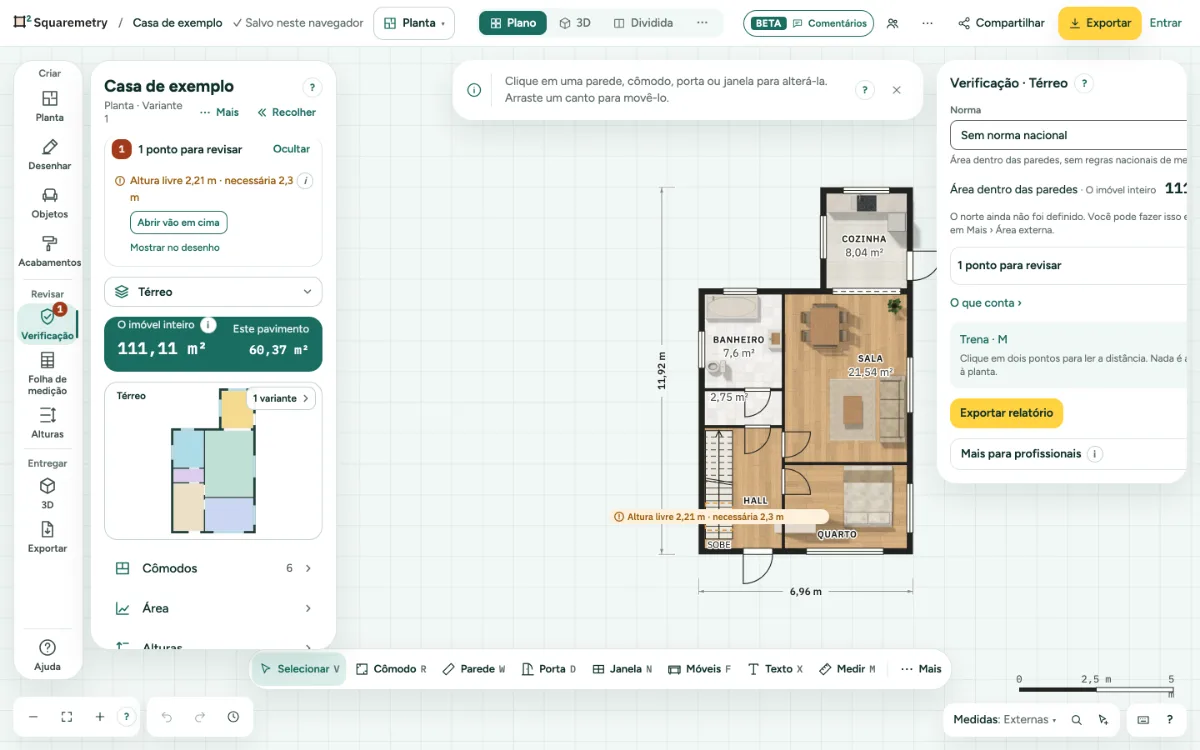The height and width of the screenshot is (750, 1200).
Task: Click the Exportar relatório button
Action: [1006, 413]
